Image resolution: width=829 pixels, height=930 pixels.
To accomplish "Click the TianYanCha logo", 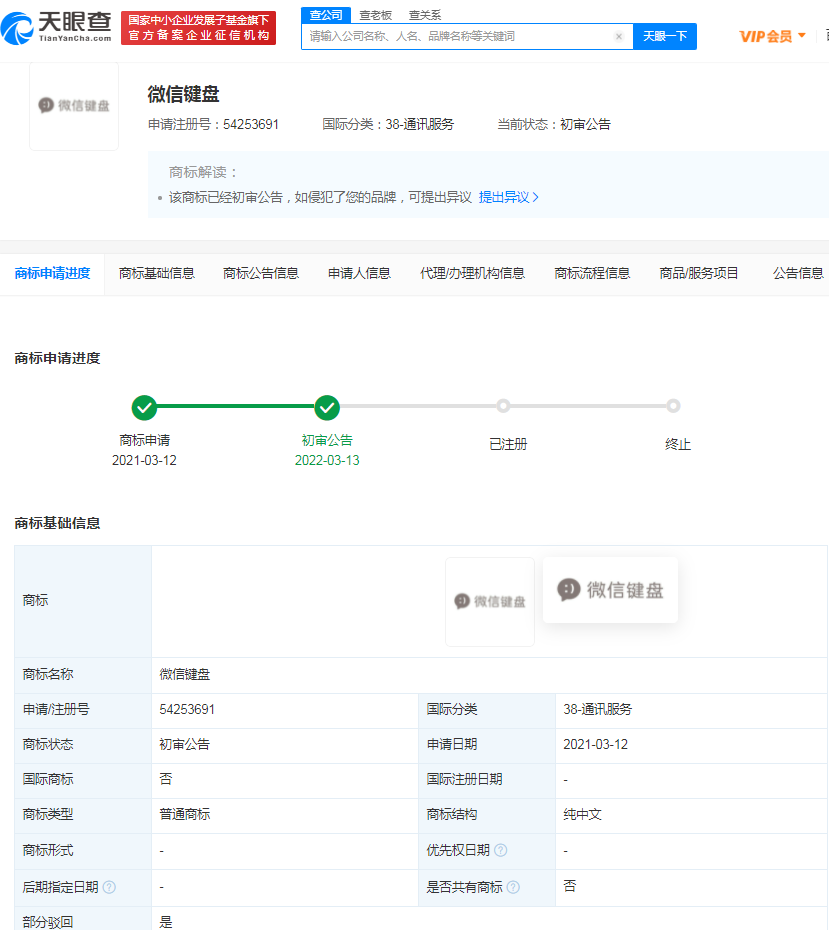I will coord(56,27).
